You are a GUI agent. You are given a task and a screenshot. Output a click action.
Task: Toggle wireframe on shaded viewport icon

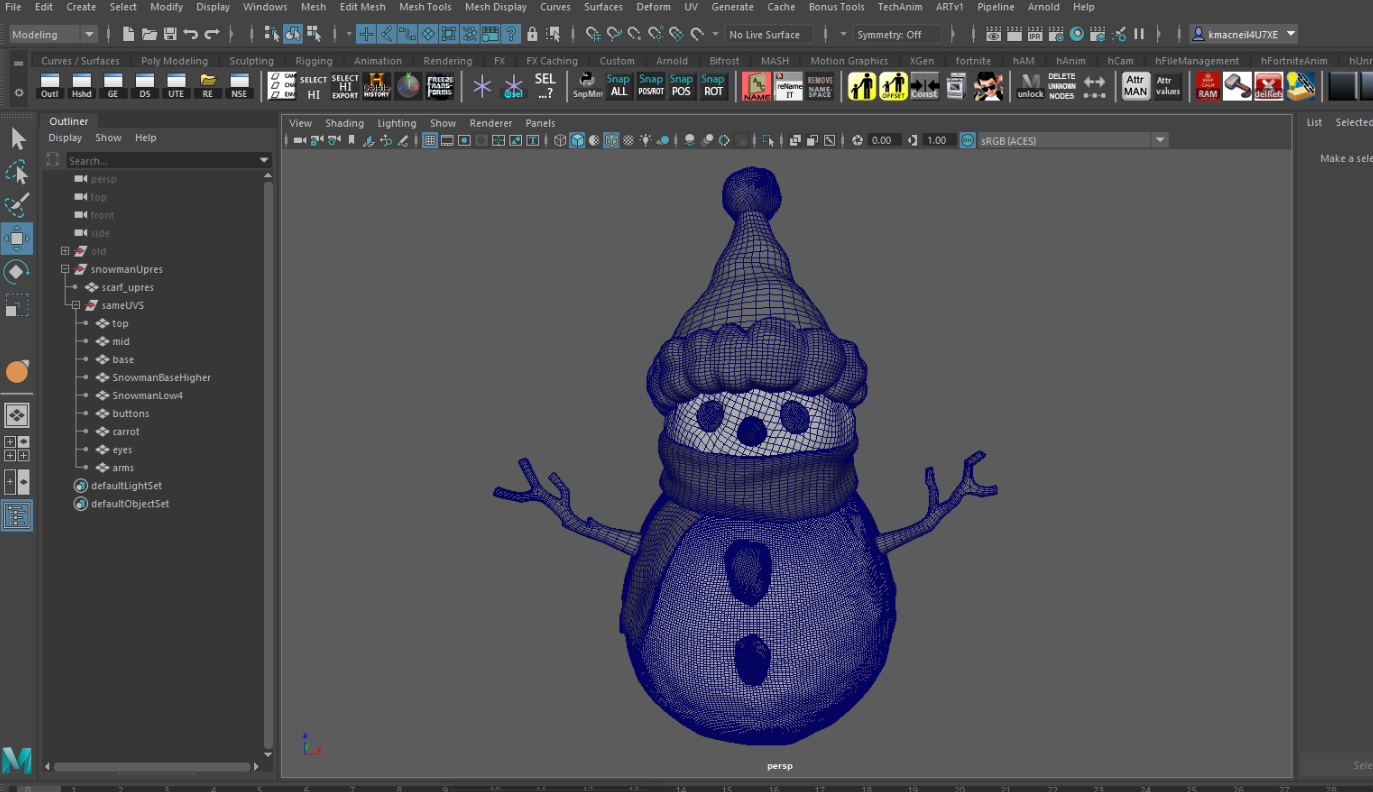pyautogui.click(x=611, y=140)
